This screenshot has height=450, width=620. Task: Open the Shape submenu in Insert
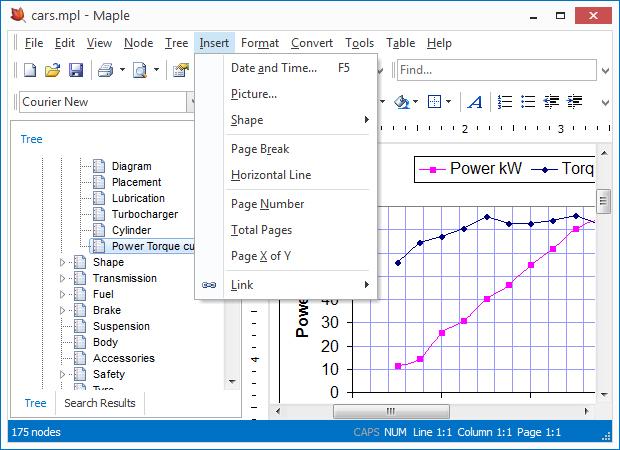[286, 120]
